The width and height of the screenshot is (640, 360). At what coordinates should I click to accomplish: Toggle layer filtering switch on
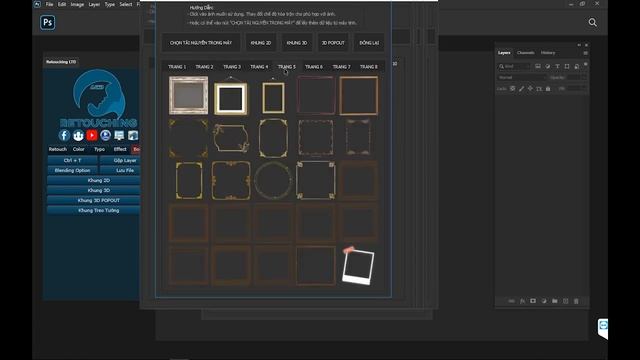586,64
